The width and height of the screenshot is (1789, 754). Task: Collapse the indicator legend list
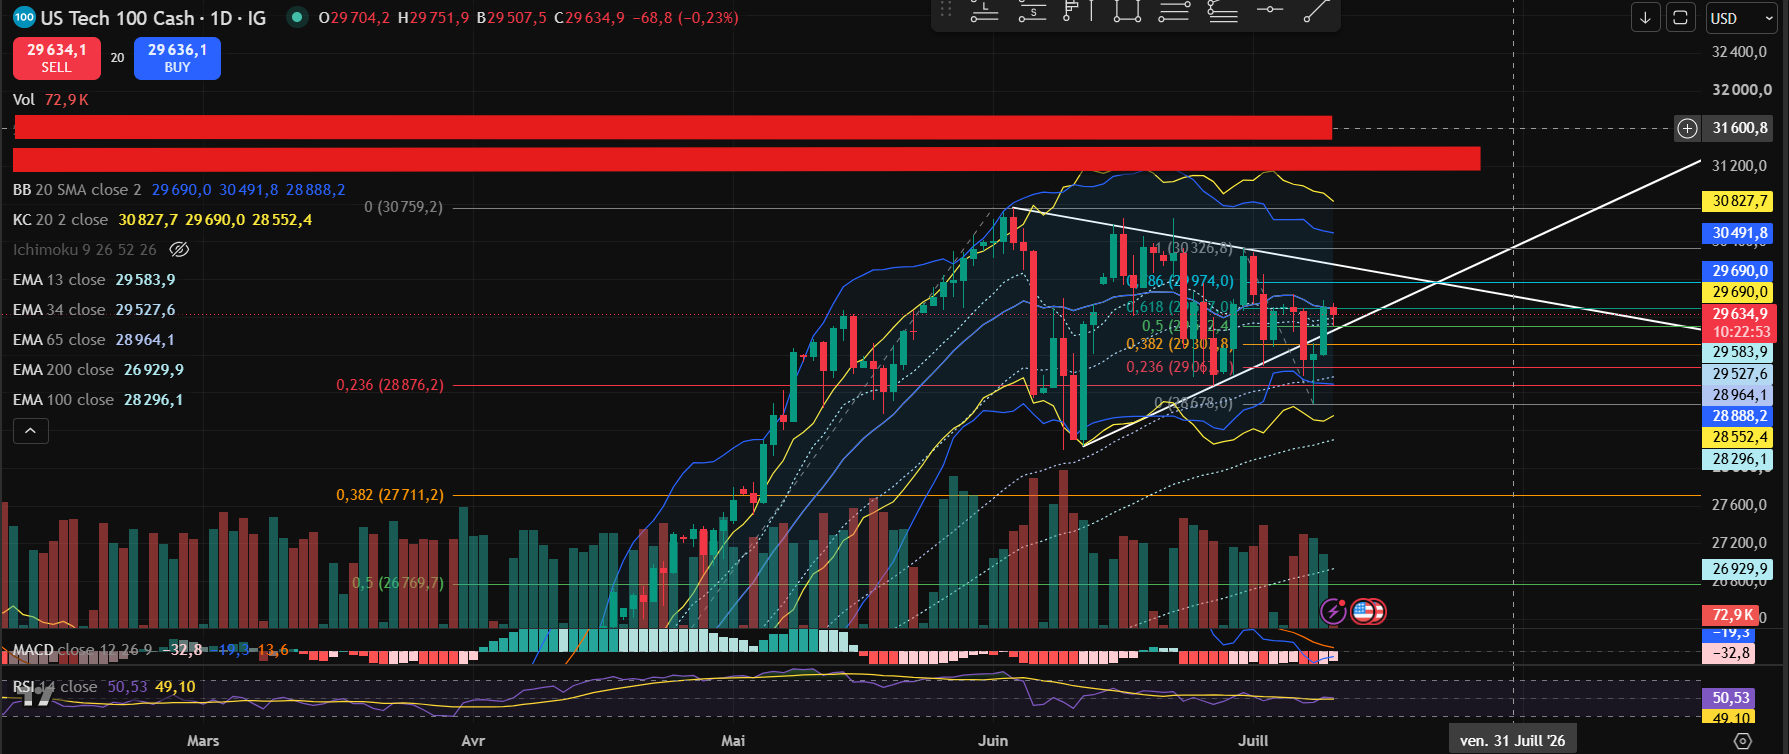31,431
